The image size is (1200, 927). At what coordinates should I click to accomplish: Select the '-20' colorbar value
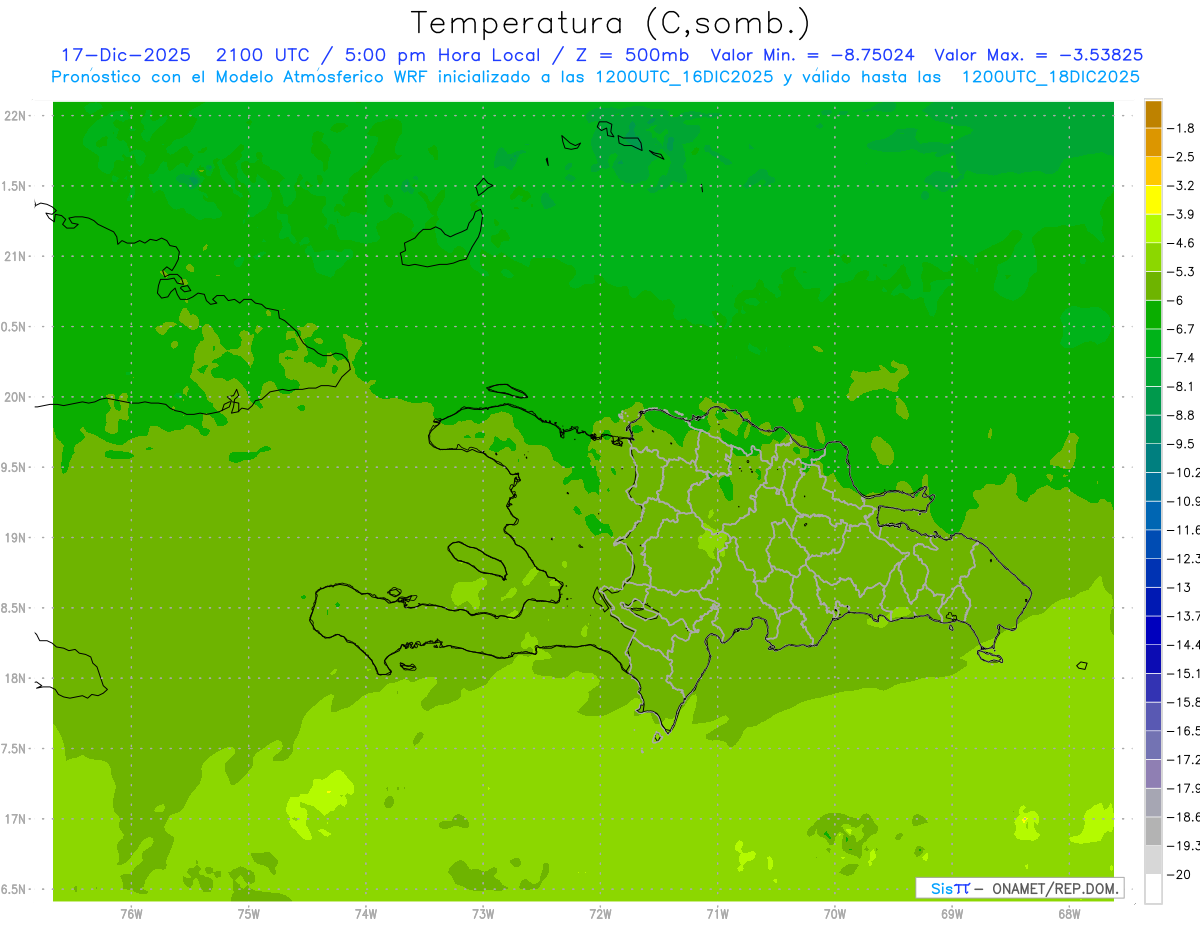[x=1178, y=875]
